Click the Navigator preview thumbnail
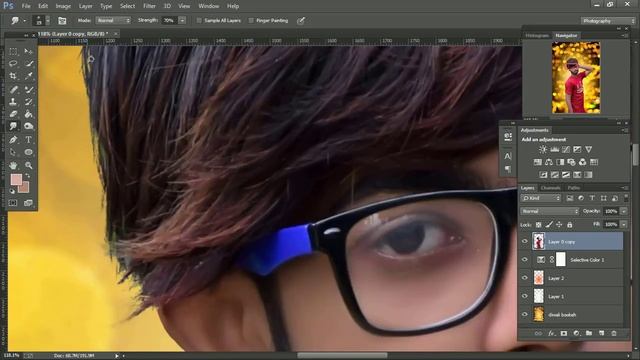This screenshot has width=640, height=360. pos(576,78)
